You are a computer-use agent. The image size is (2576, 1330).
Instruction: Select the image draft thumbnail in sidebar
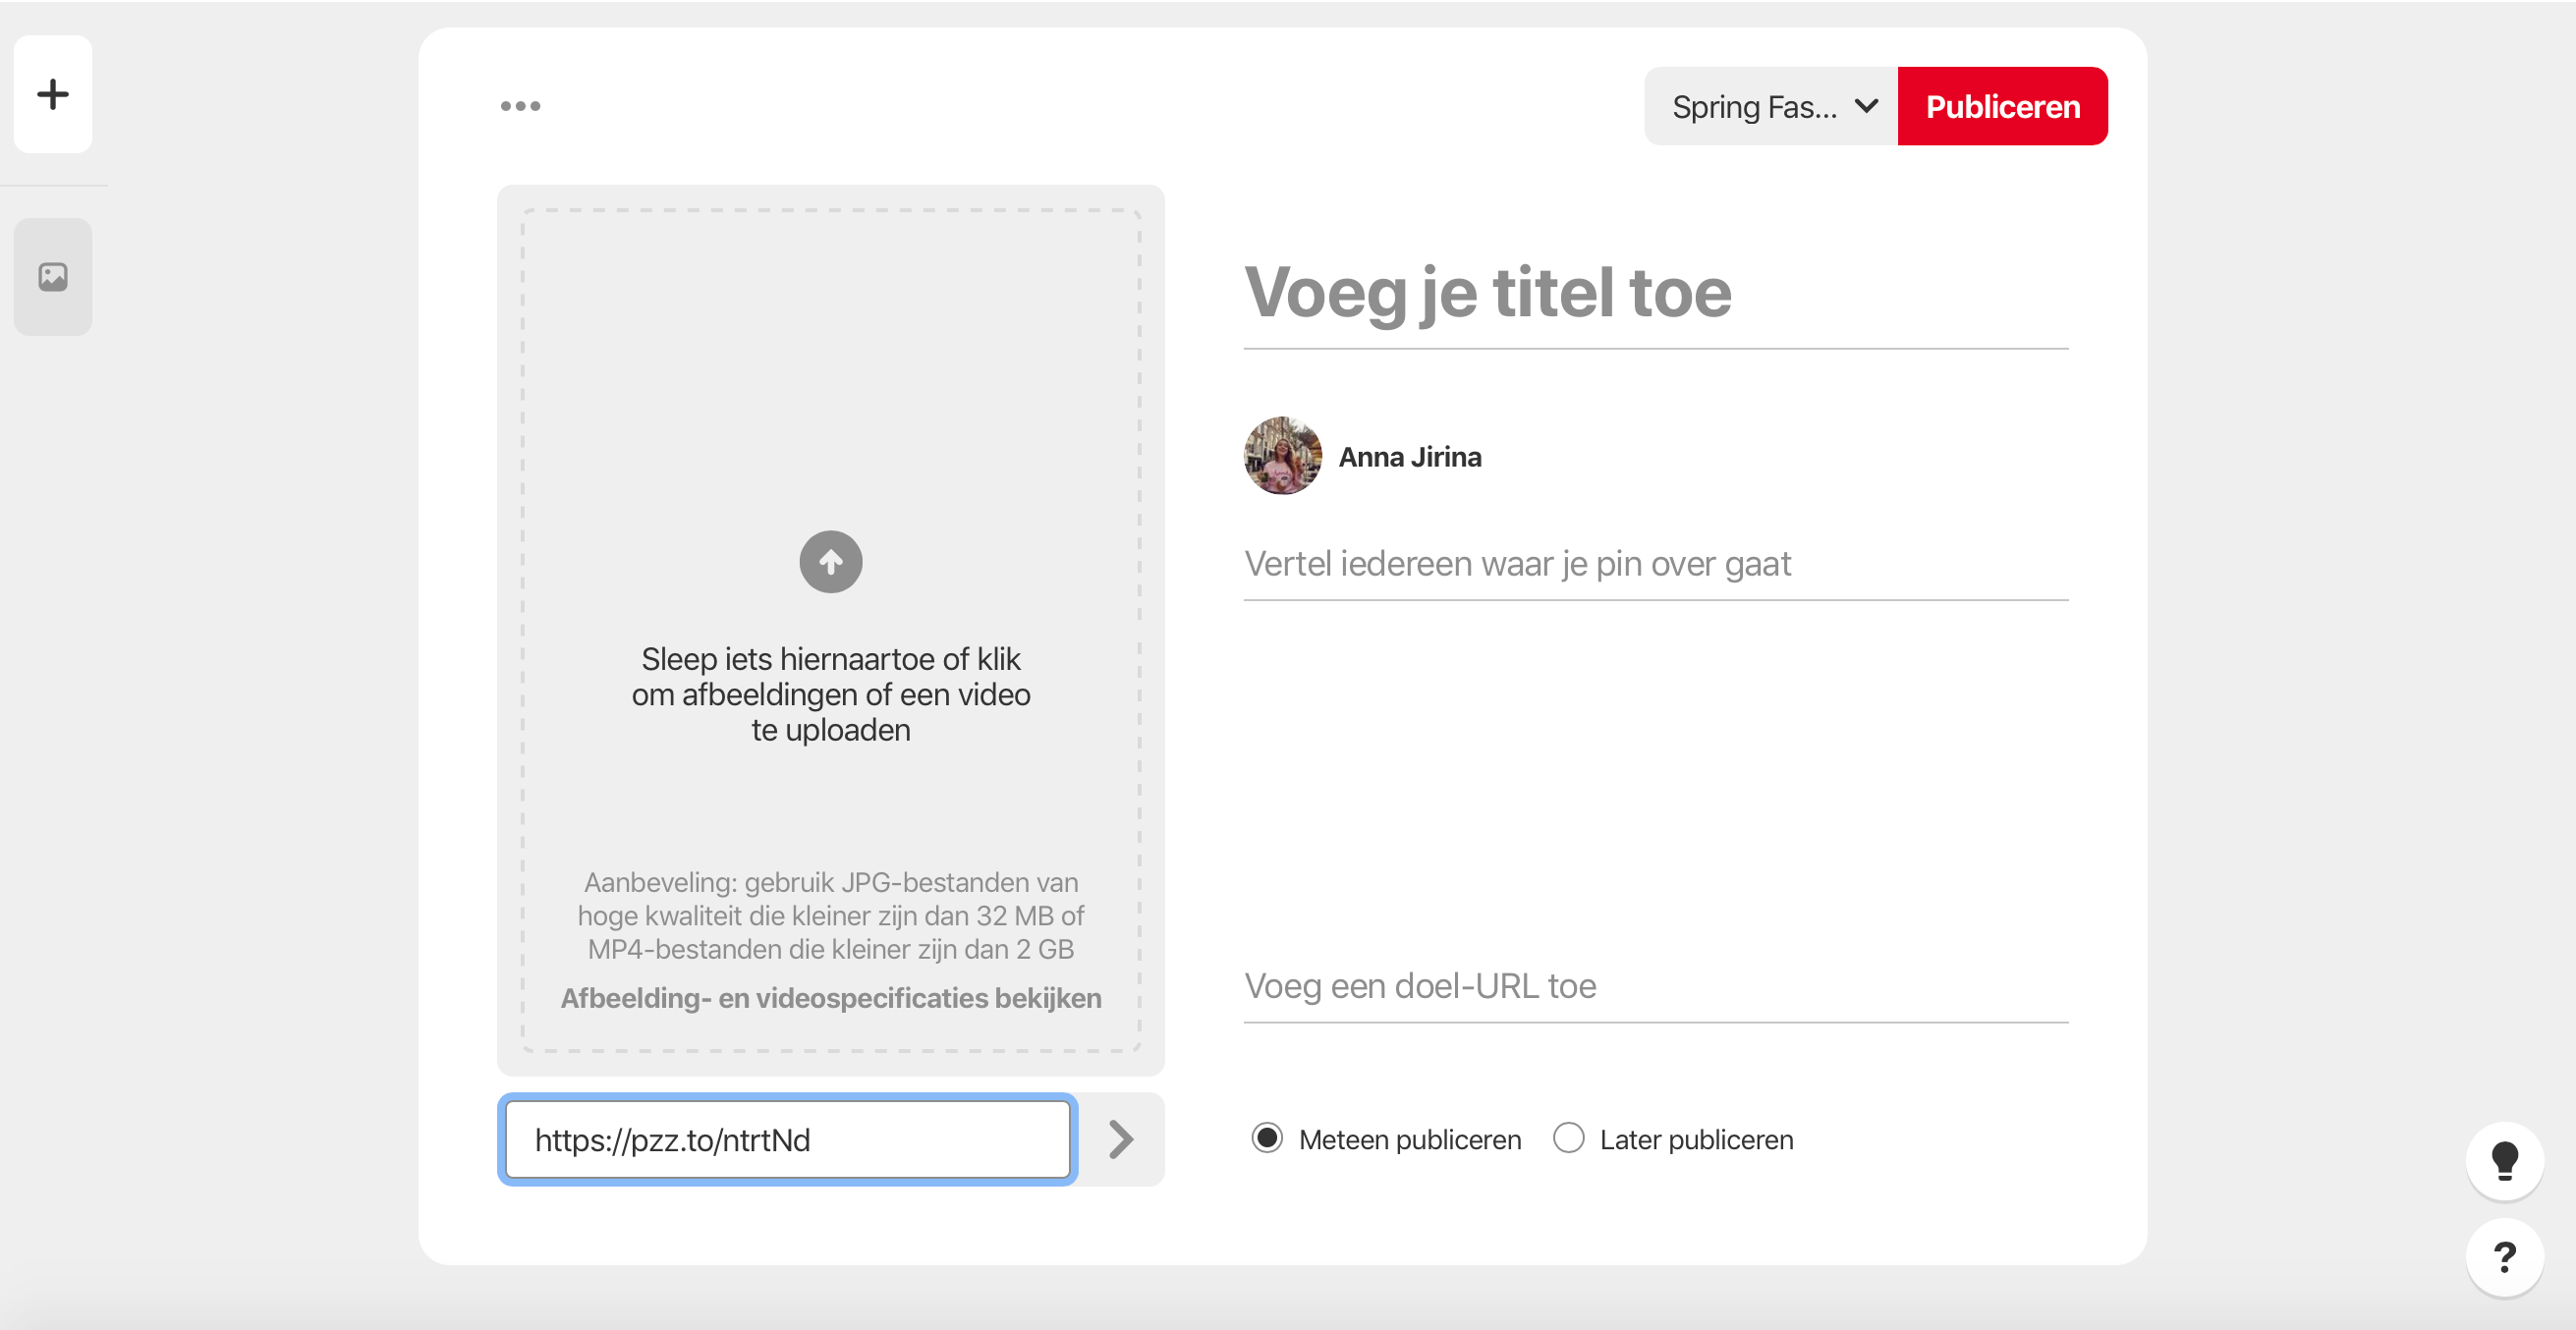(53, 277)
